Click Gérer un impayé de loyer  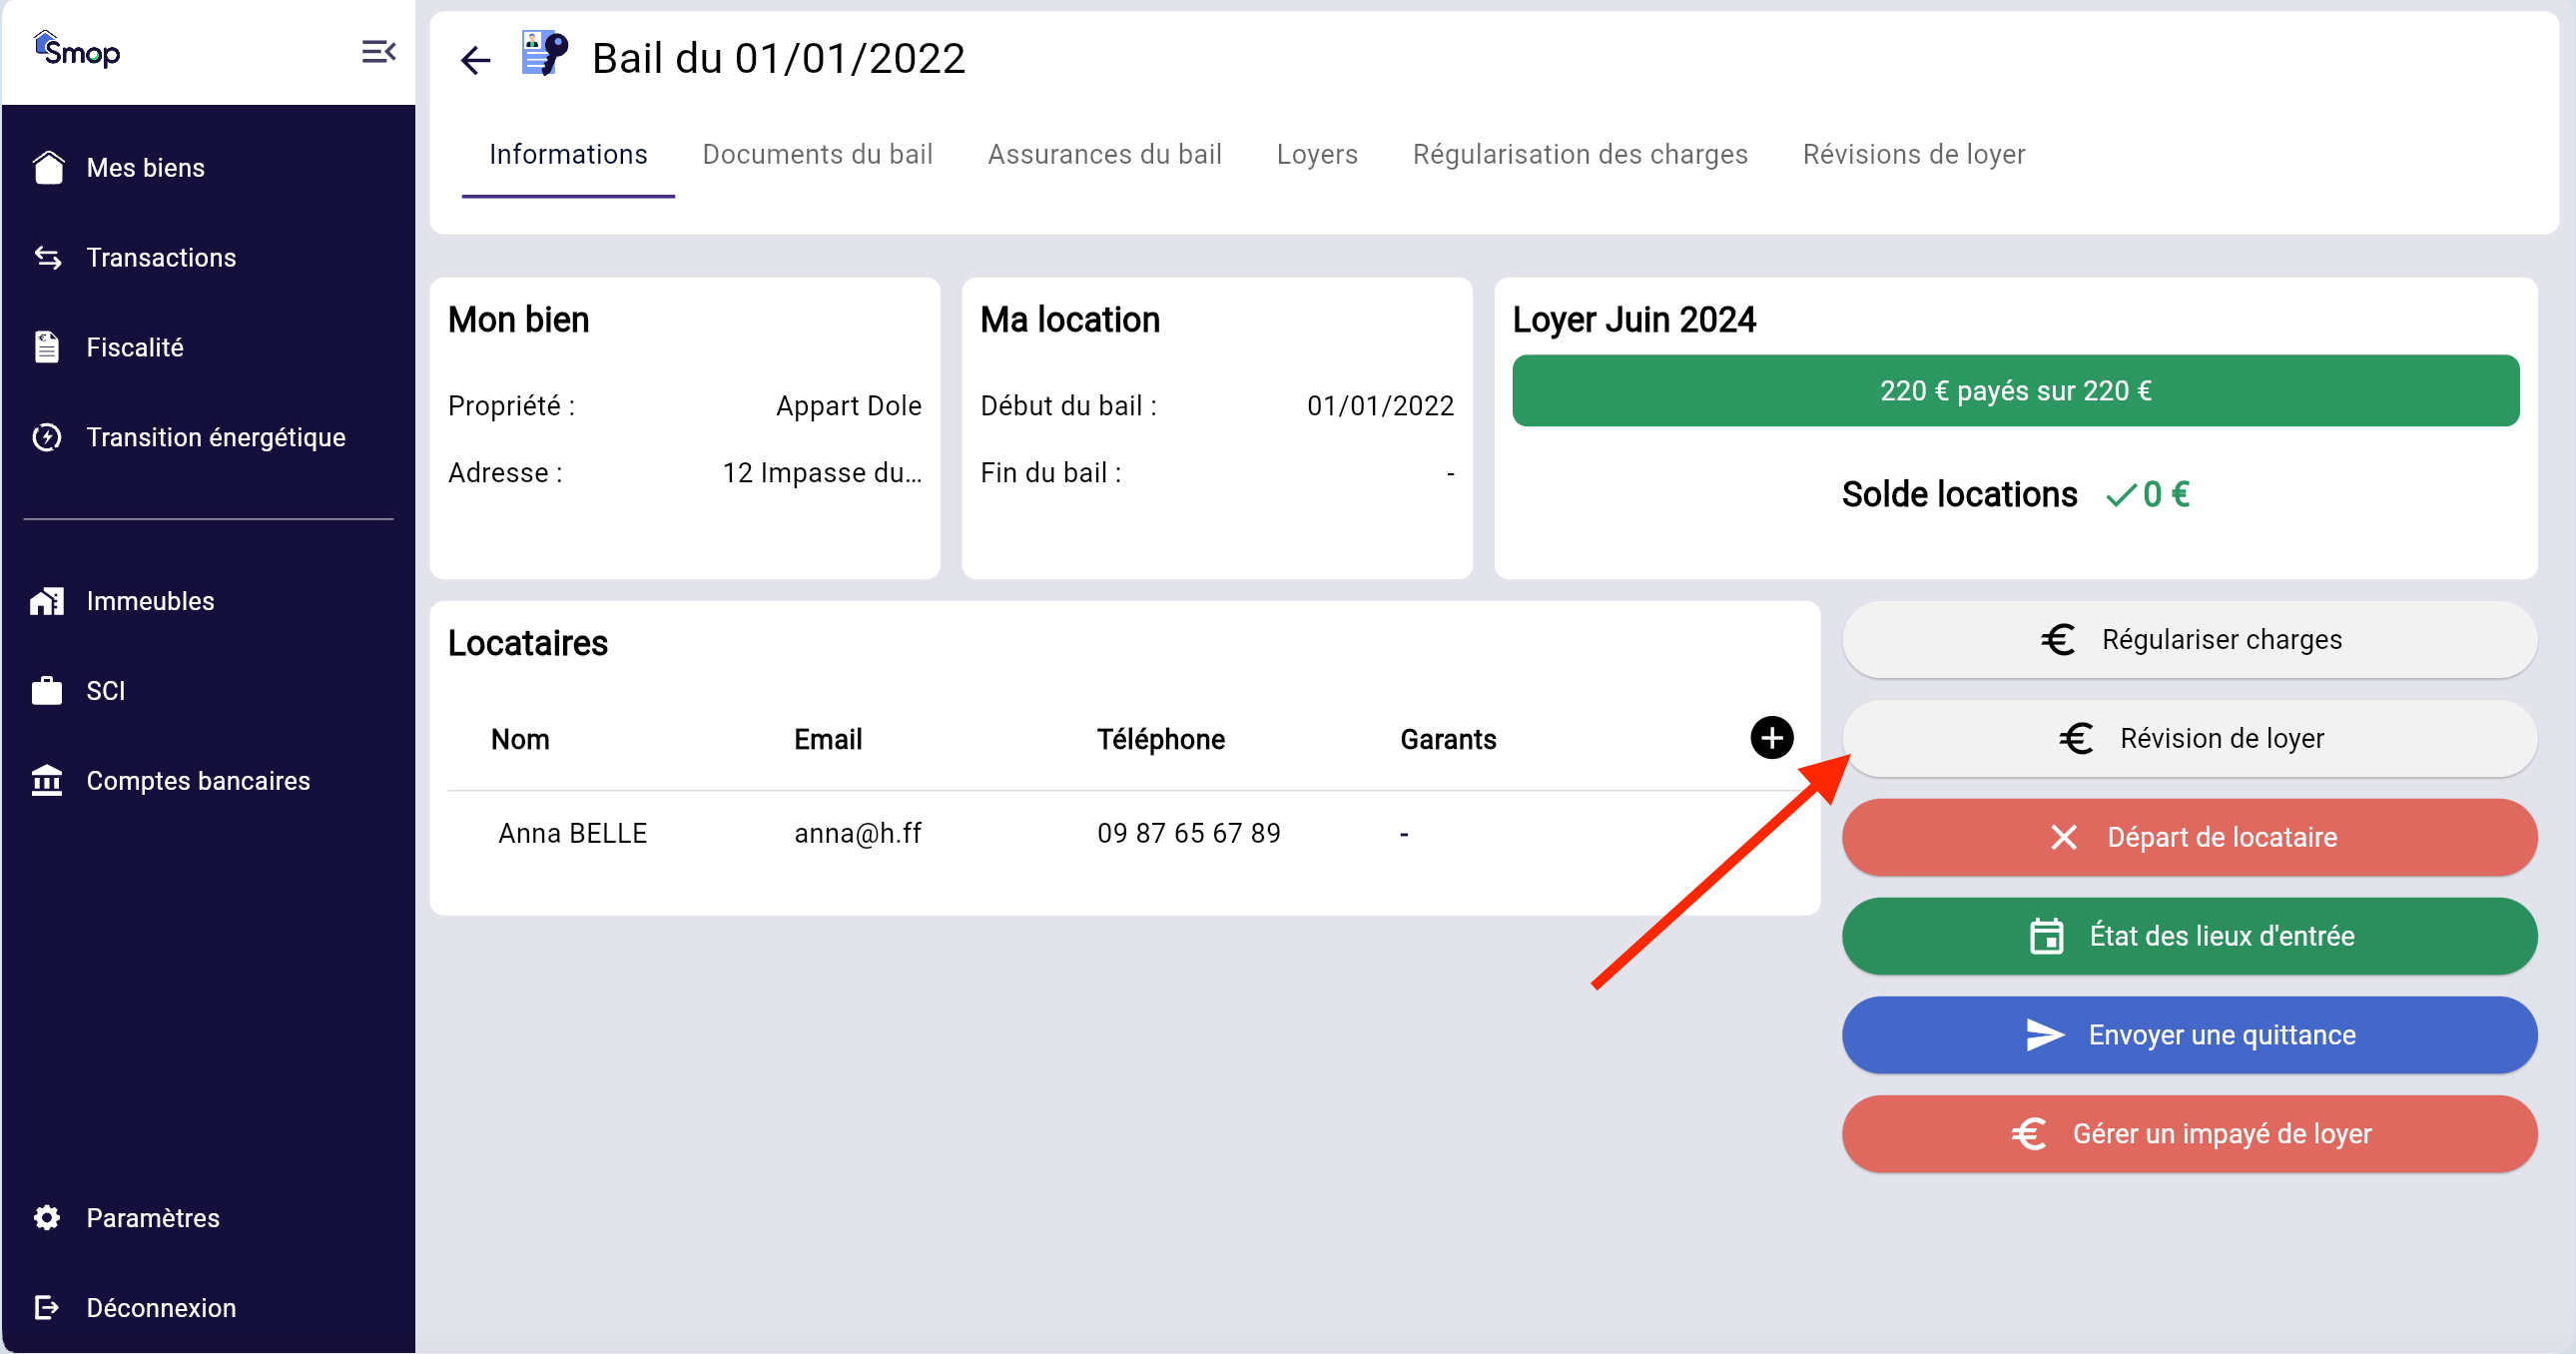(2188, 1133)
